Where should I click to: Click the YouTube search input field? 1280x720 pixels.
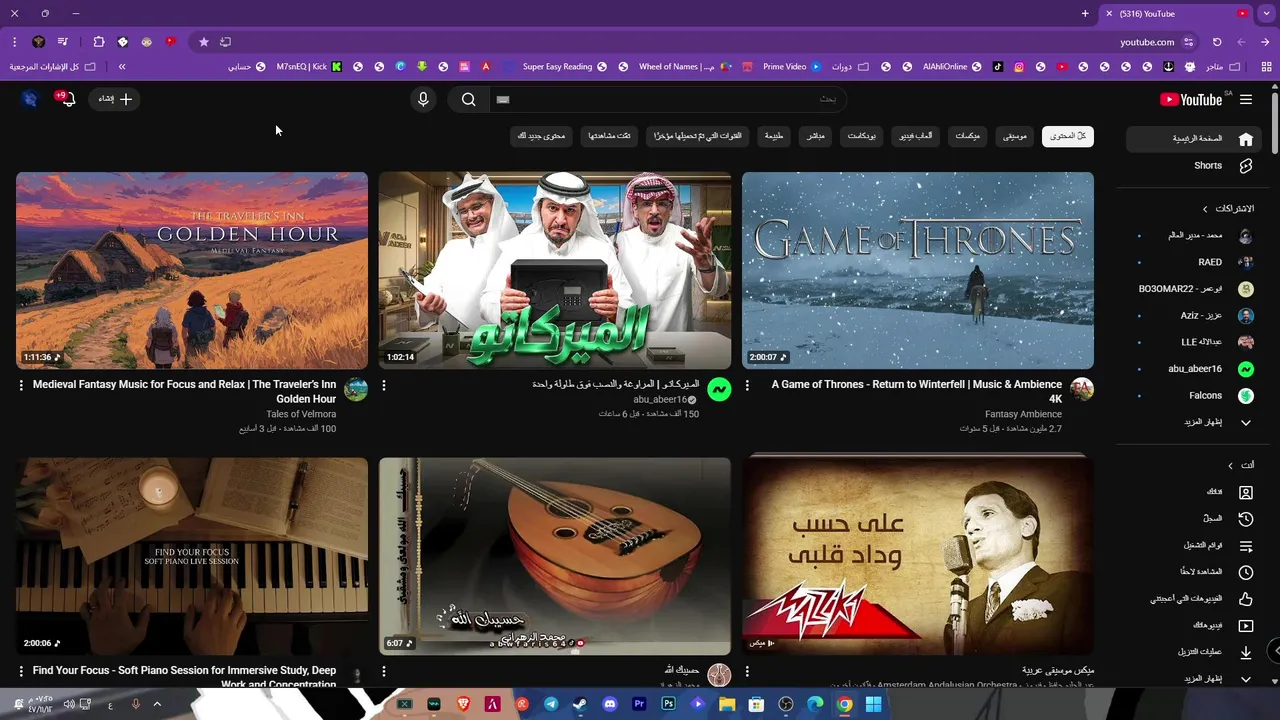coord(666,99)
